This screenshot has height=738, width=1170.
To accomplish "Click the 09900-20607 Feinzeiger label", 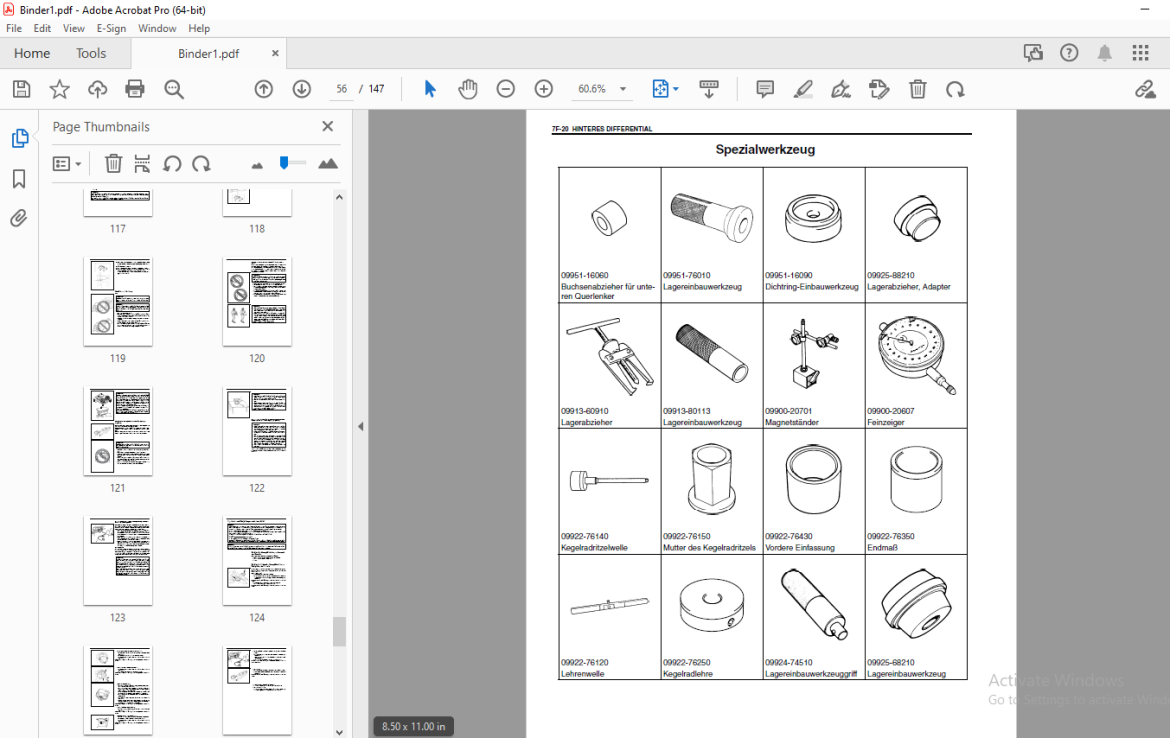I will 890,416.
